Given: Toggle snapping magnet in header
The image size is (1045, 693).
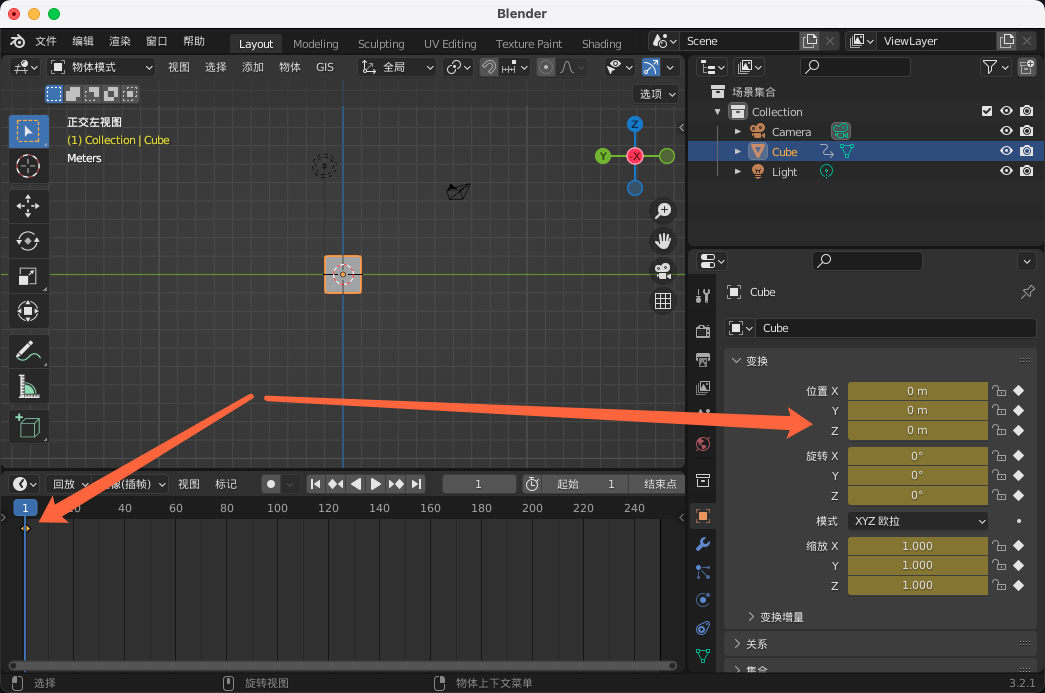Looking at the screenshot, I should click(489, 67).
